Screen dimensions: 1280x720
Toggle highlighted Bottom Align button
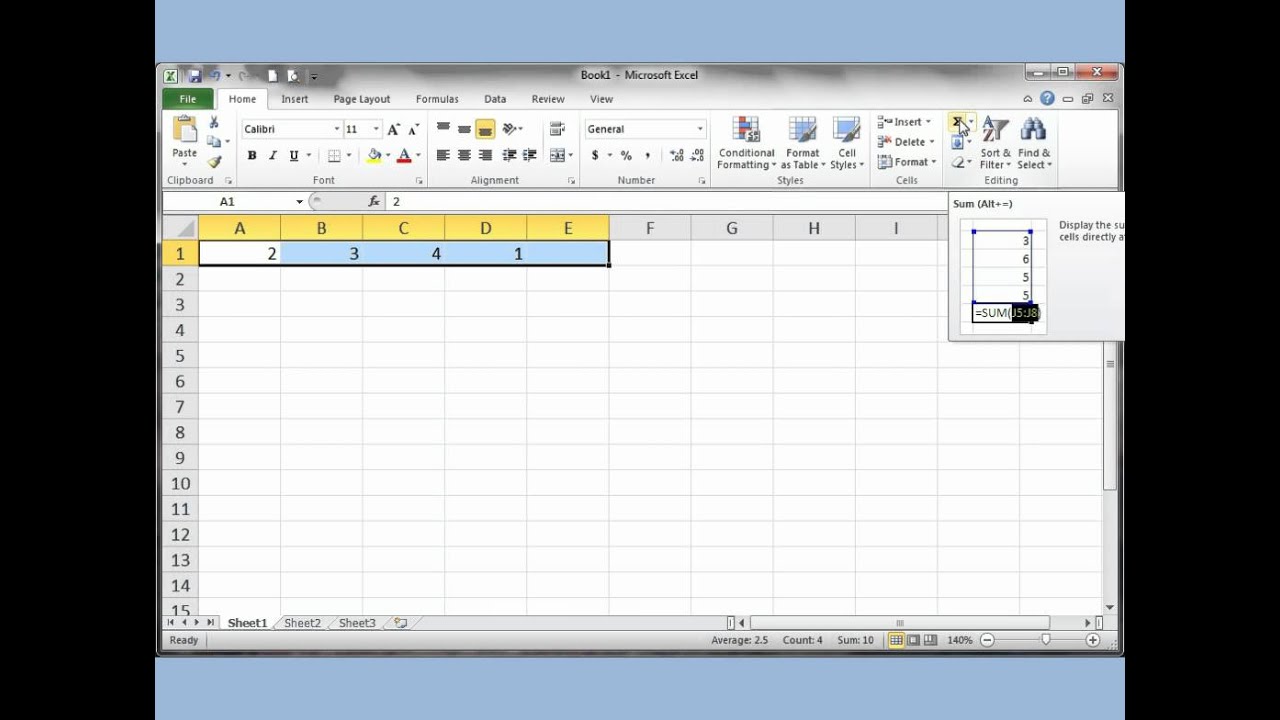coord(485,129)
